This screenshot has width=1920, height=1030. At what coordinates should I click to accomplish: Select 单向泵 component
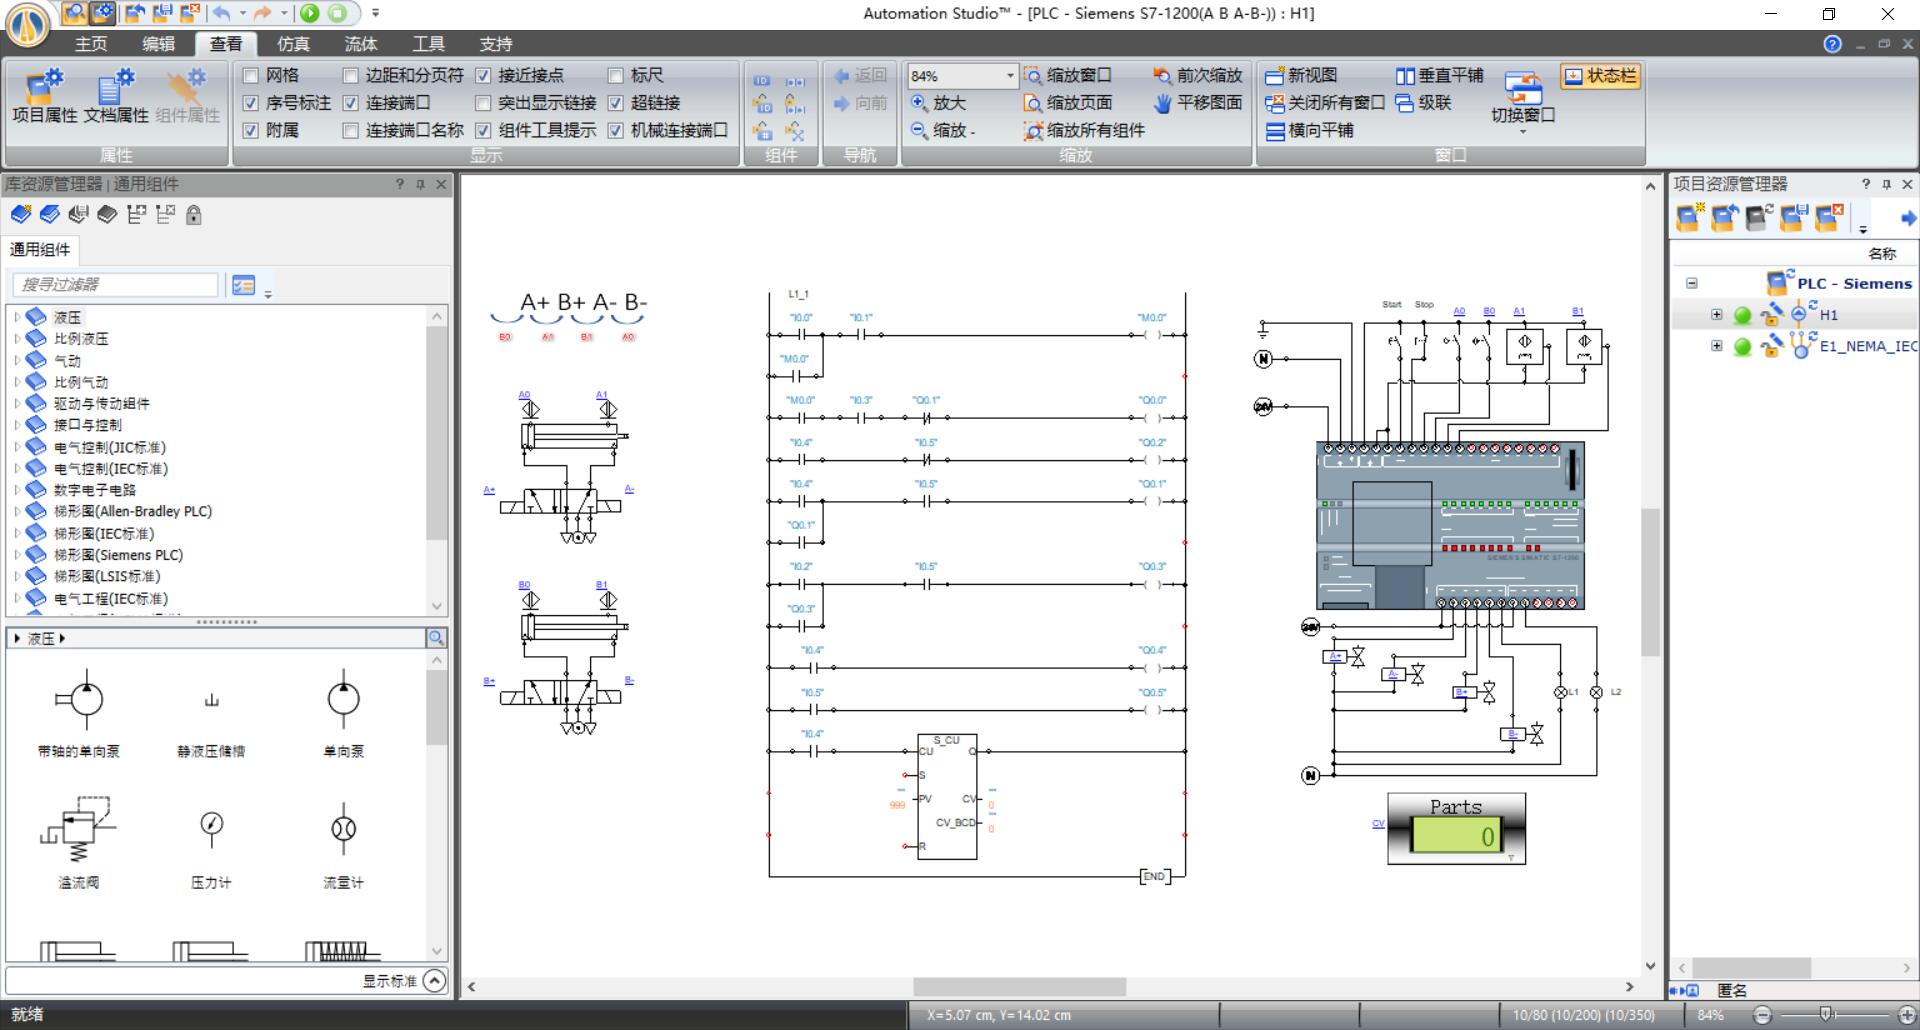click(343, 712)
